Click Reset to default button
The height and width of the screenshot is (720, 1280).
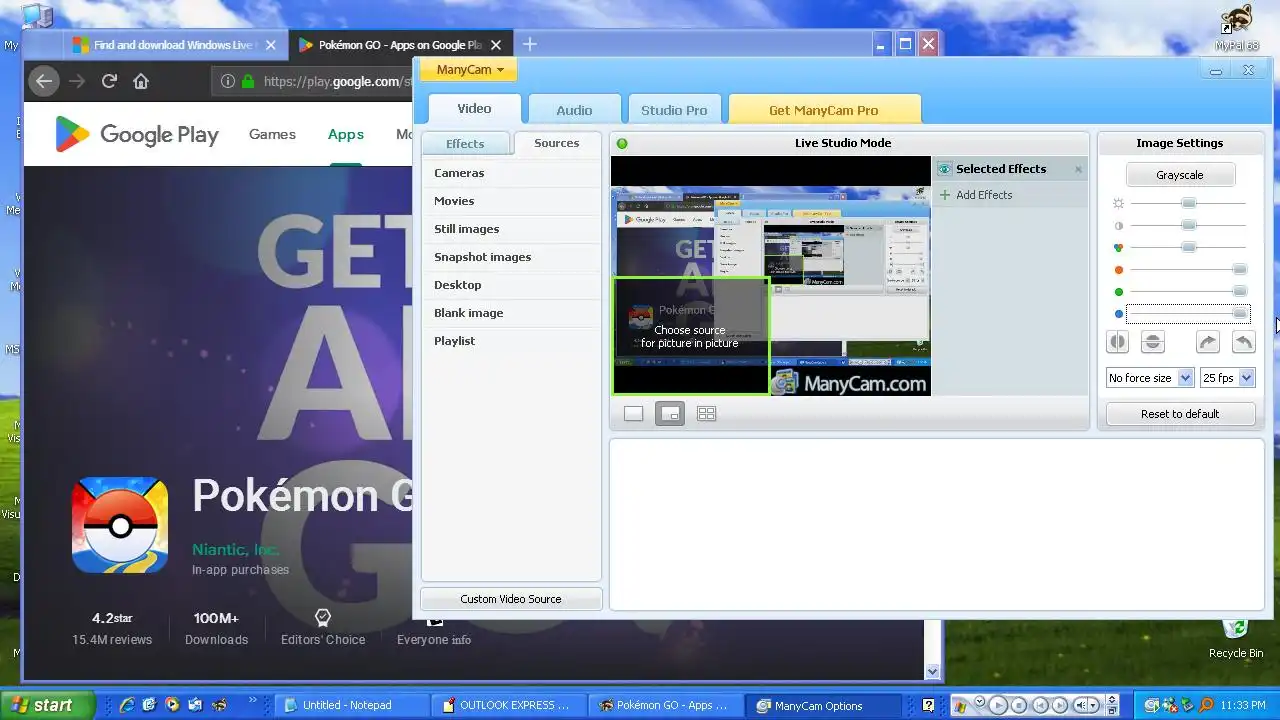(x=1180, y=414)
